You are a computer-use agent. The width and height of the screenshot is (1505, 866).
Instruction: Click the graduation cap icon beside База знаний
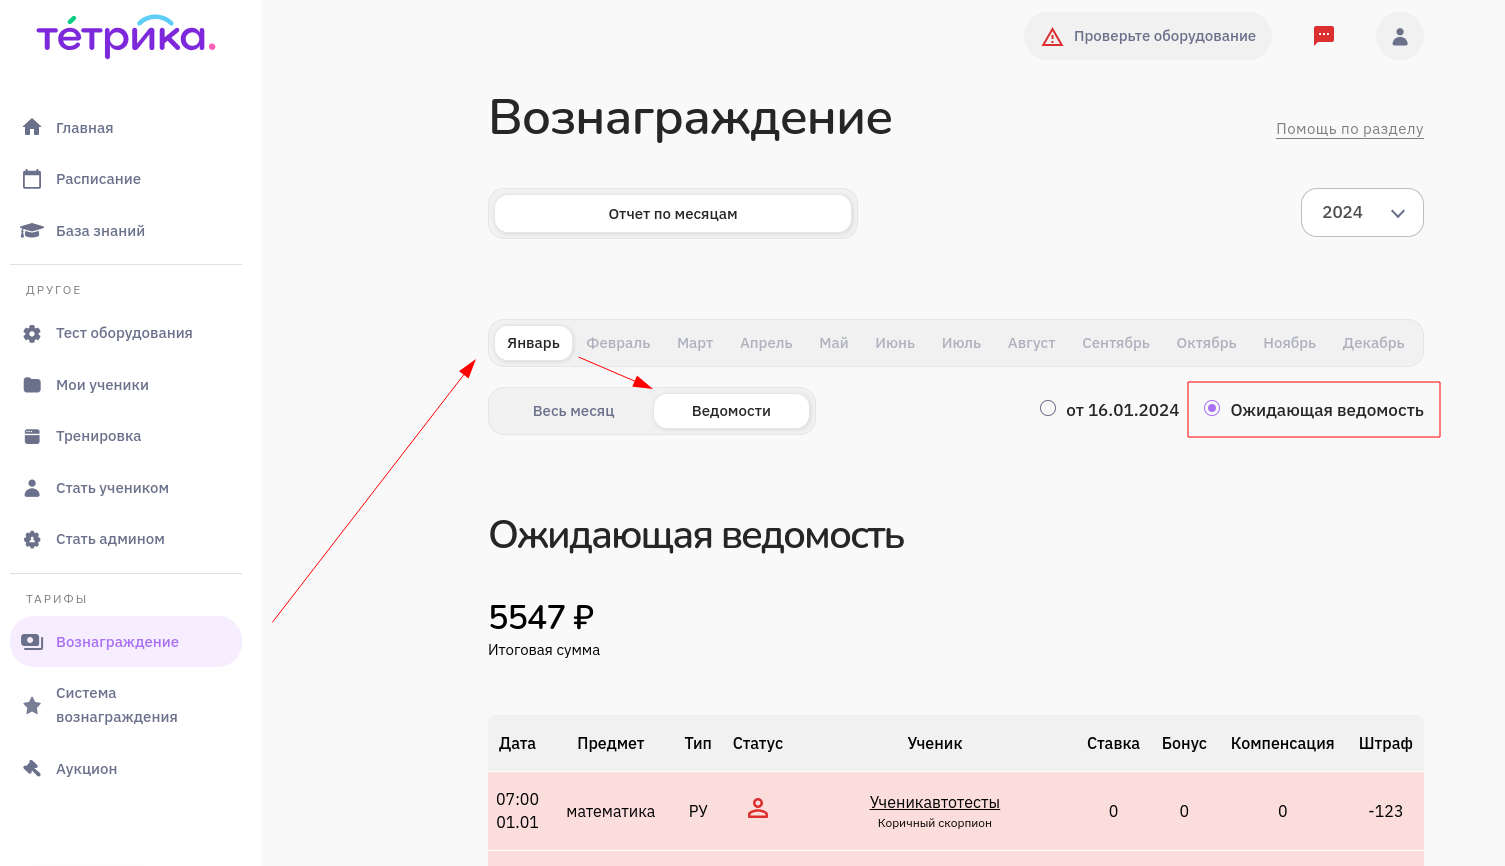pos(32,231)
